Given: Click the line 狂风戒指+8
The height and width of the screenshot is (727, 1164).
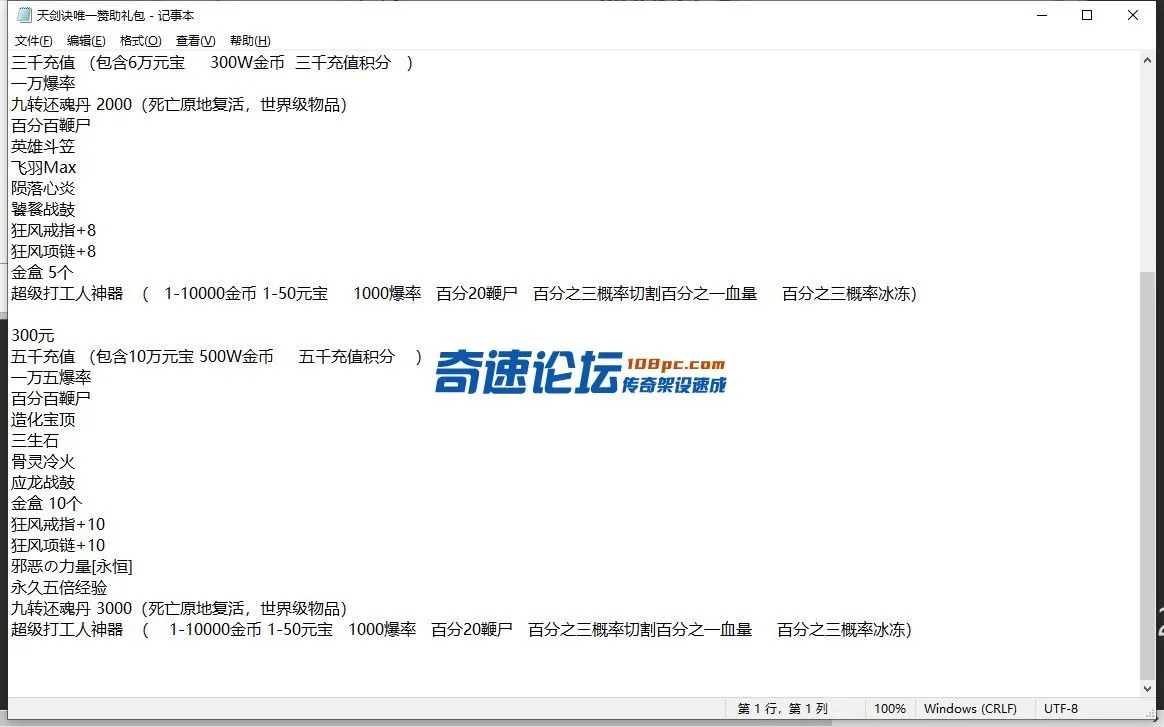Looking at the screenshot, I should coord(53,231).
